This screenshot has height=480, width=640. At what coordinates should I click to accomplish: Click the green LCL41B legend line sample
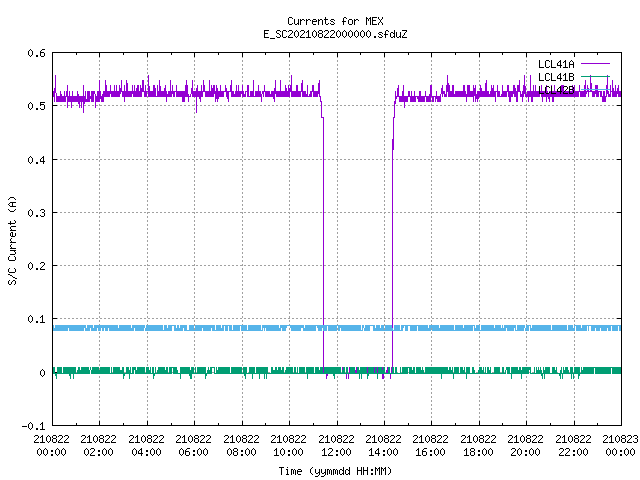(595, 76)
